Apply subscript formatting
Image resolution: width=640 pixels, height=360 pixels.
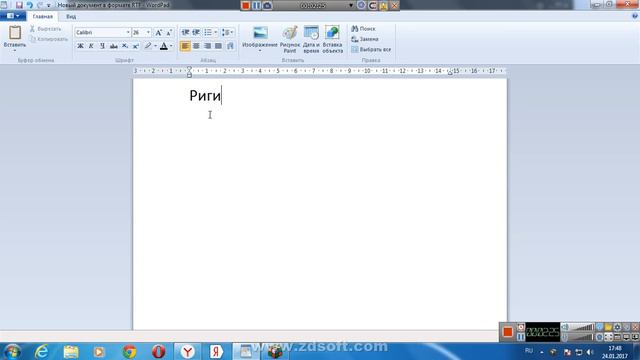(x=125, y=46)
